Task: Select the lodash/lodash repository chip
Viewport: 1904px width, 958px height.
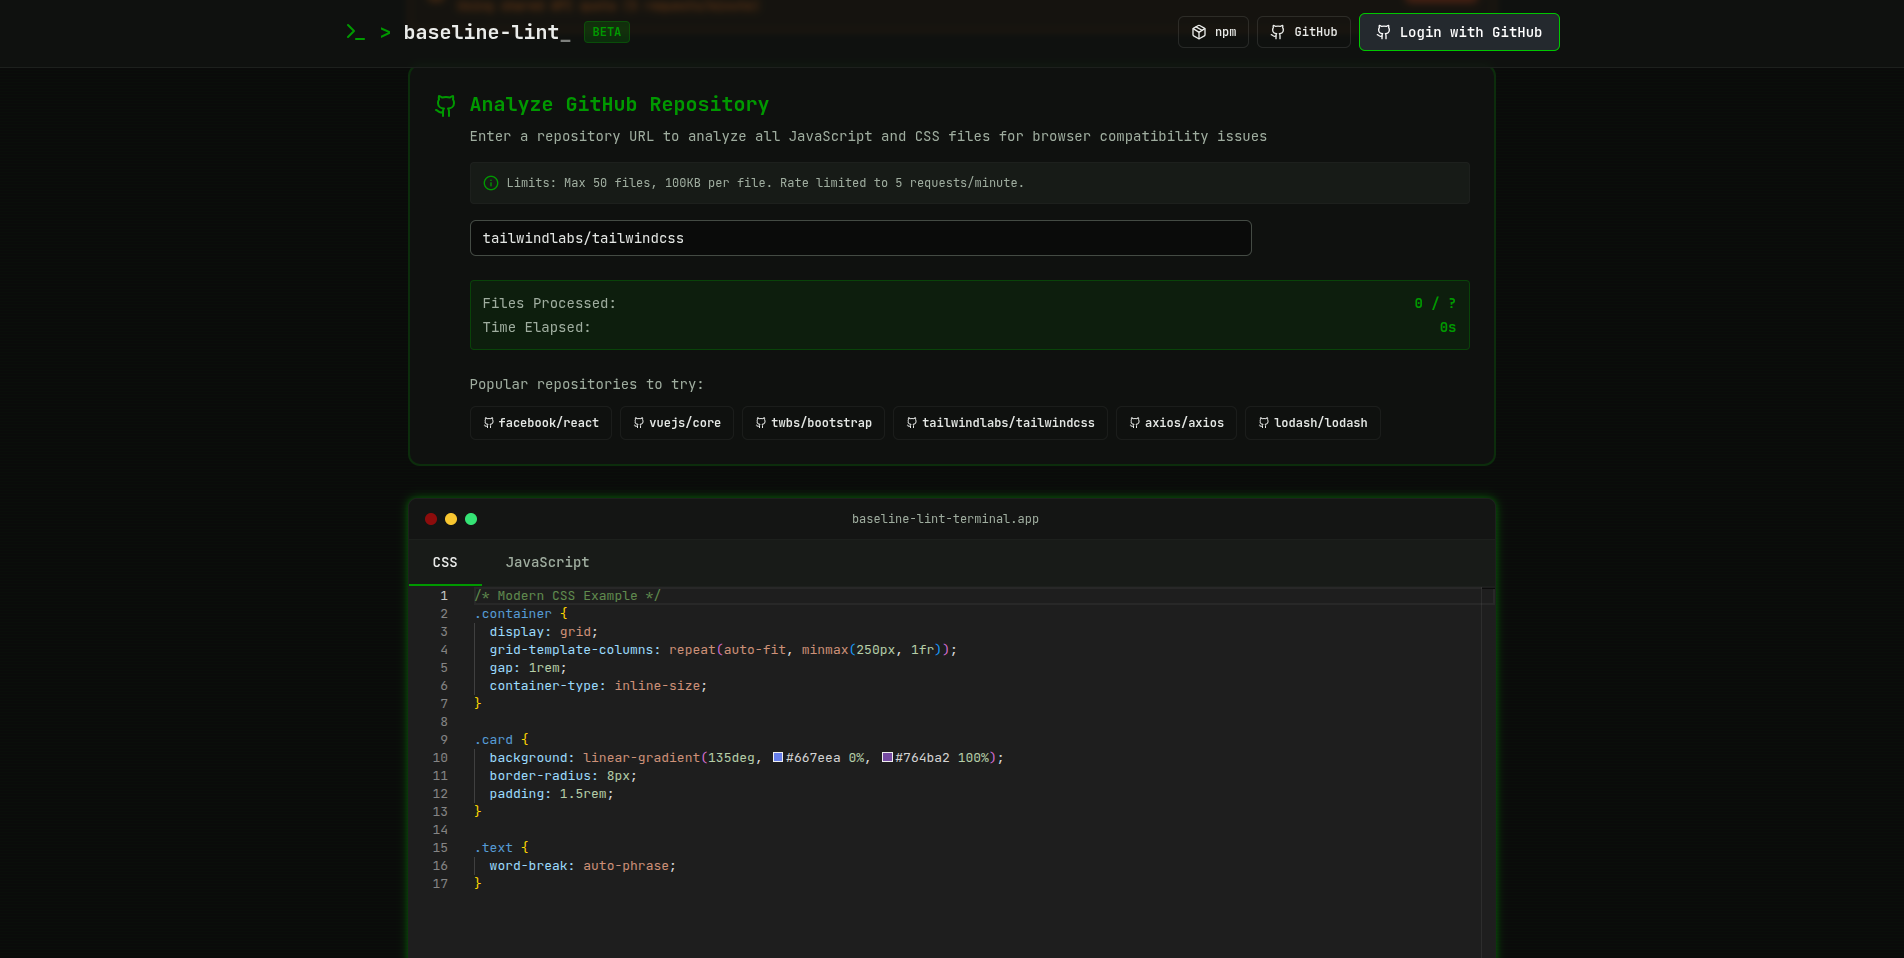Action: pyautogui.click(x=1312, y=423)
